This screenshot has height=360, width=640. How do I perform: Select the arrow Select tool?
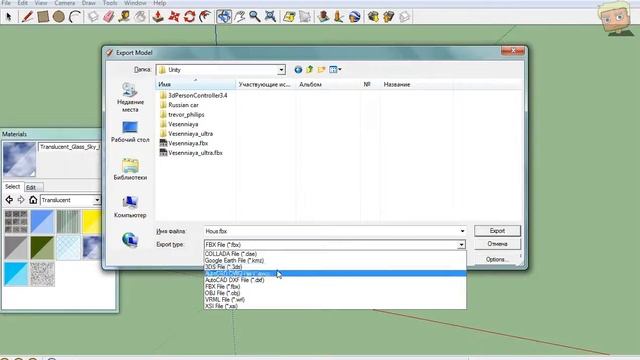pyautogui.click(x=9, y=17)
